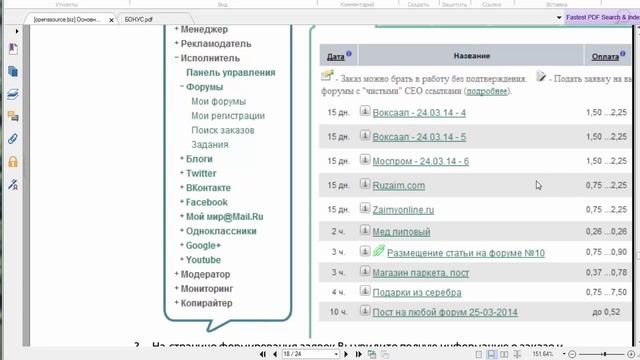Go to the last page
This screenshot has width=640, height=360.
coord(358,354)
